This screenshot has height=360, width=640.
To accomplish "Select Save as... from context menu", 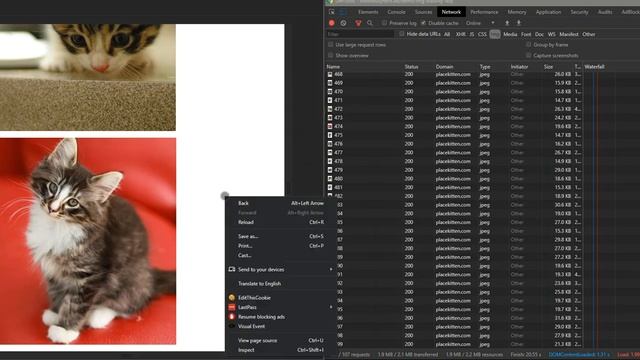I will [x=281, y=236].
